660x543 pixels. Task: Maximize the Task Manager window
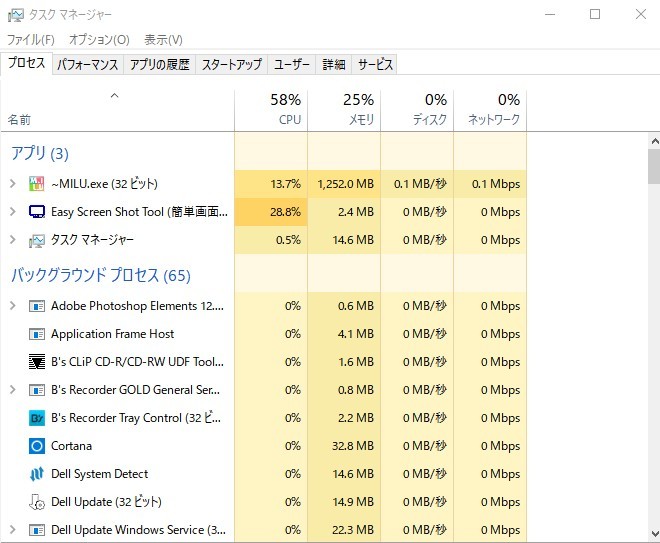coord(595,14)
